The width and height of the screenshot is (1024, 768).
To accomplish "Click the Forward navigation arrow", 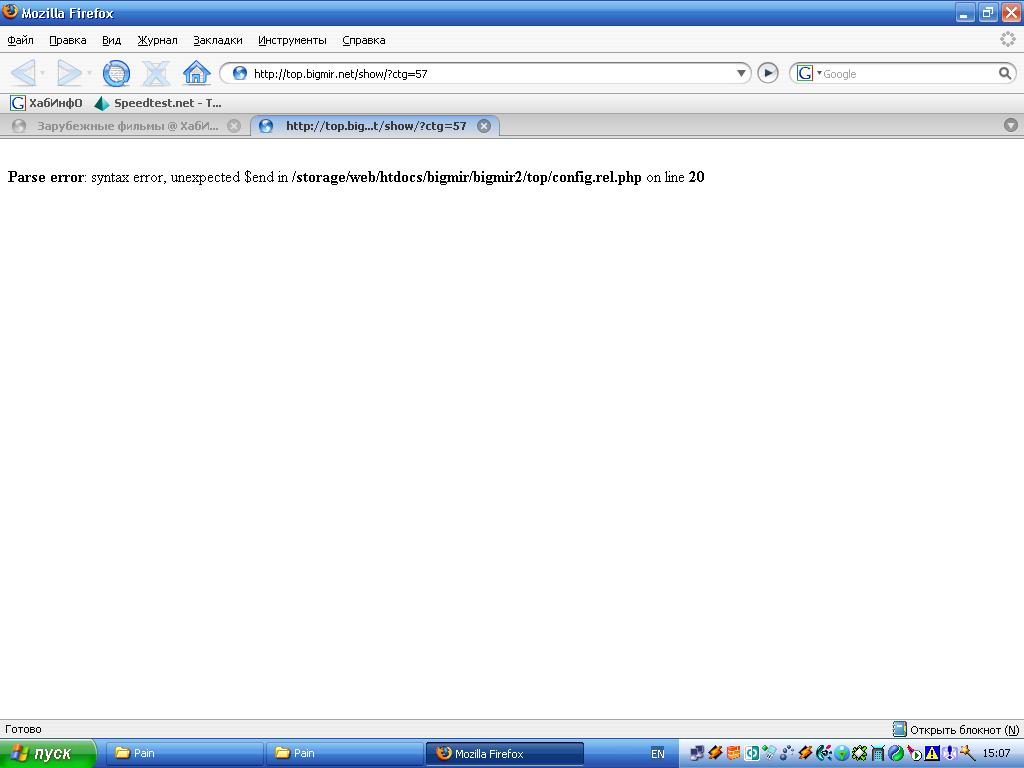I will pos(68,73).
